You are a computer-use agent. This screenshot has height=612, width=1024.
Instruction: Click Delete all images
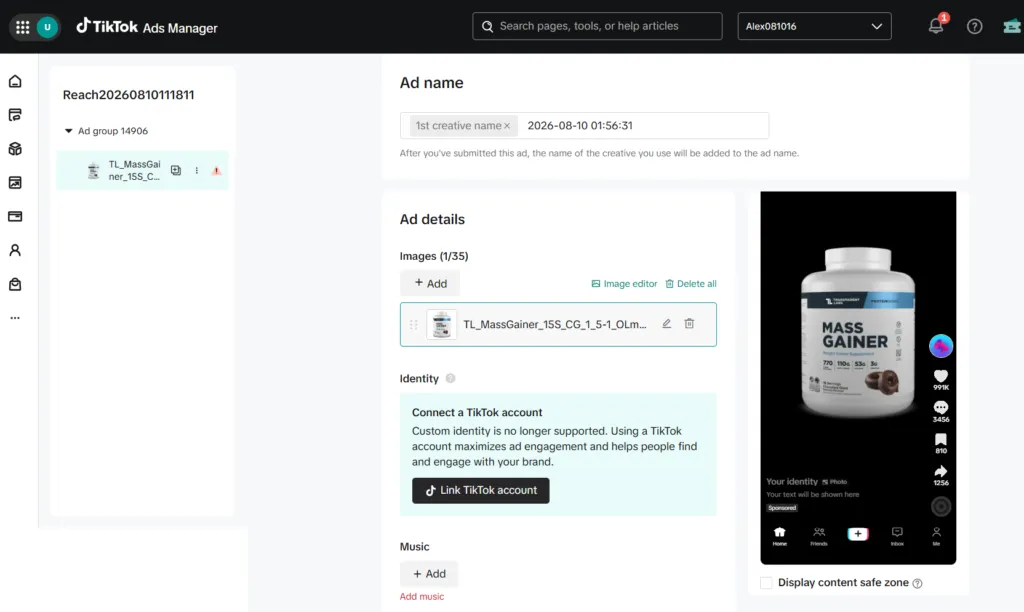(x=690, y=283)
